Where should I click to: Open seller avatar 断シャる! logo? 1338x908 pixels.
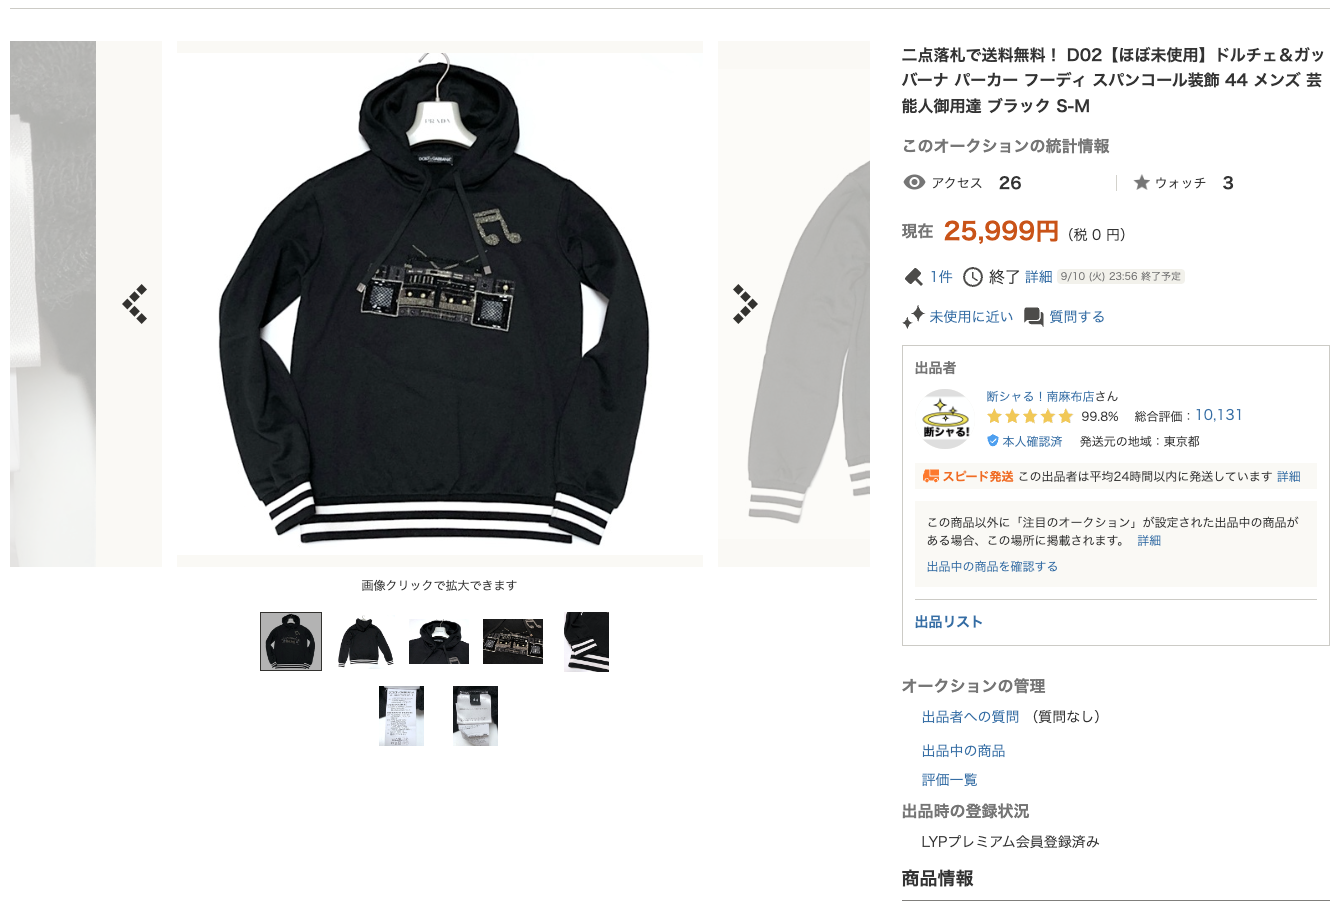(945, 419)
